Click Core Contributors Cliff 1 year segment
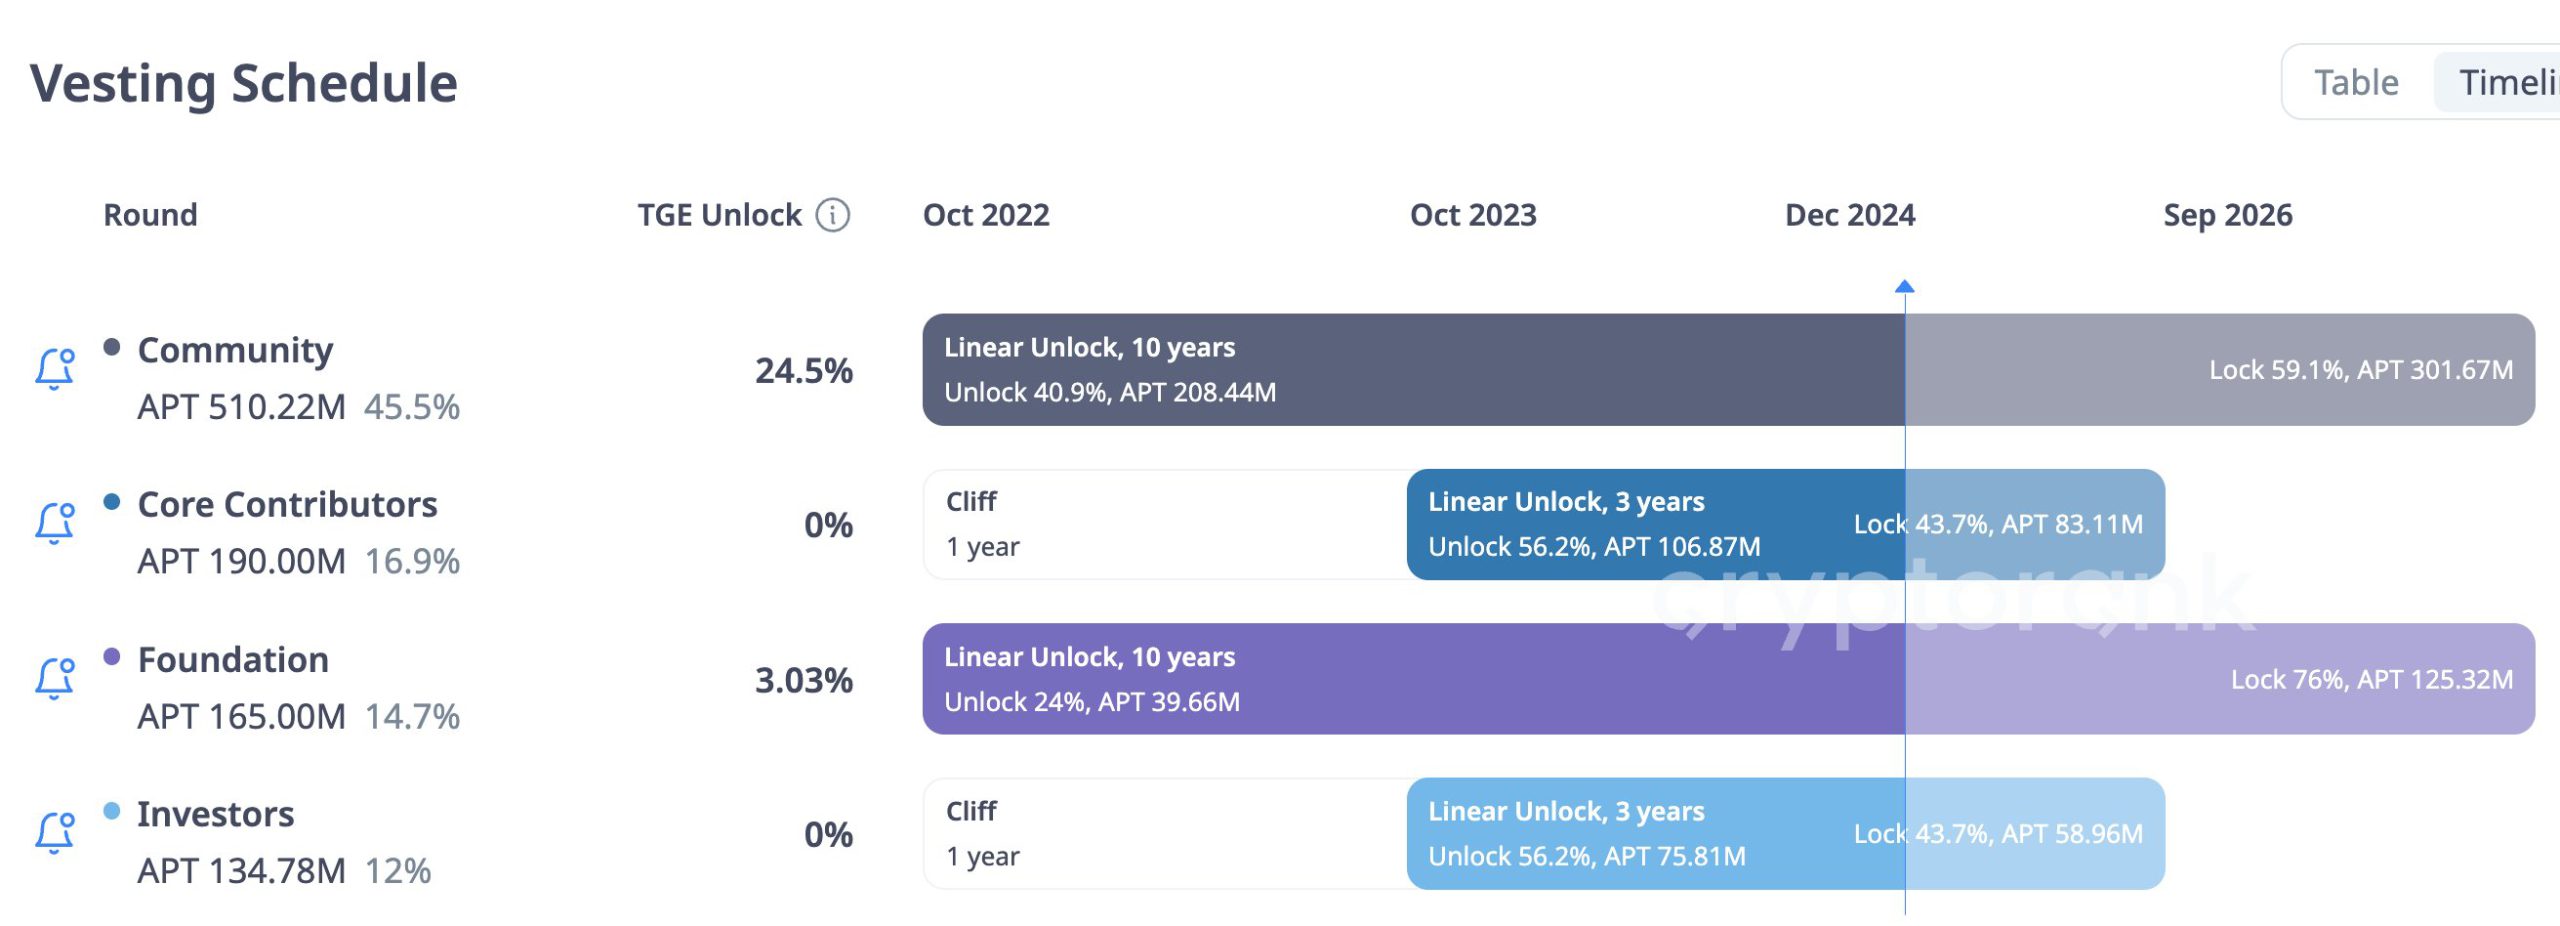 [1165, 524]
